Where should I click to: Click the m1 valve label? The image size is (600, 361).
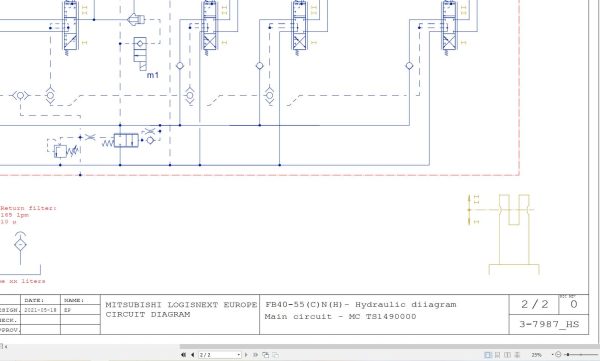pyautogui.click(x=153, y=75)
